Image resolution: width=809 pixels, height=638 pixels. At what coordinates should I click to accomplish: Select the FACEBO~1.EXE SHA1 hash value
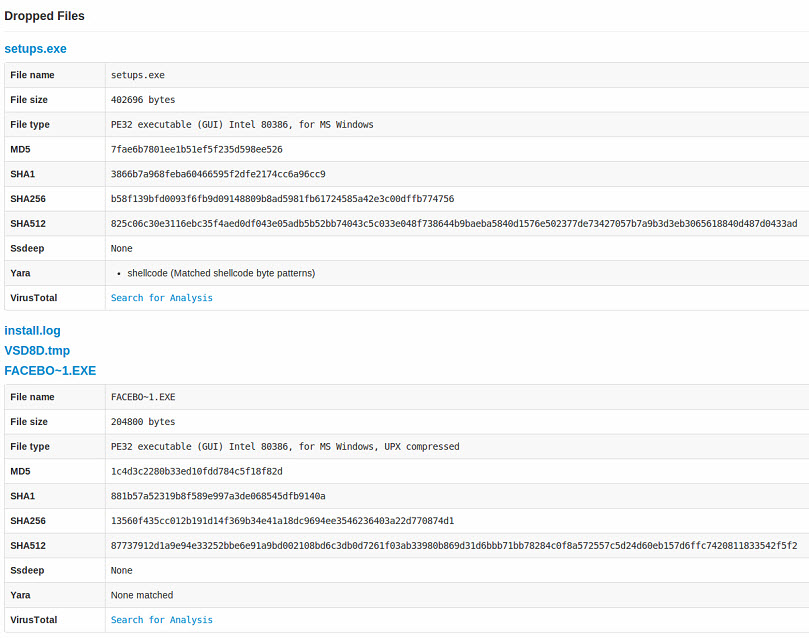pyautogui.click(x=218, y=496)
